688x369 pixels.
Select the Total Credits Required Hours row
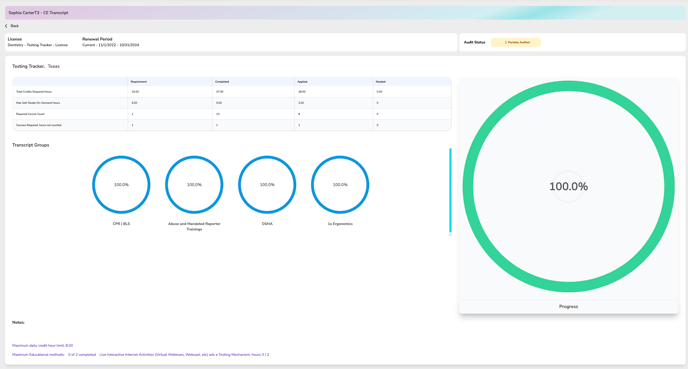tap(232, 92)
